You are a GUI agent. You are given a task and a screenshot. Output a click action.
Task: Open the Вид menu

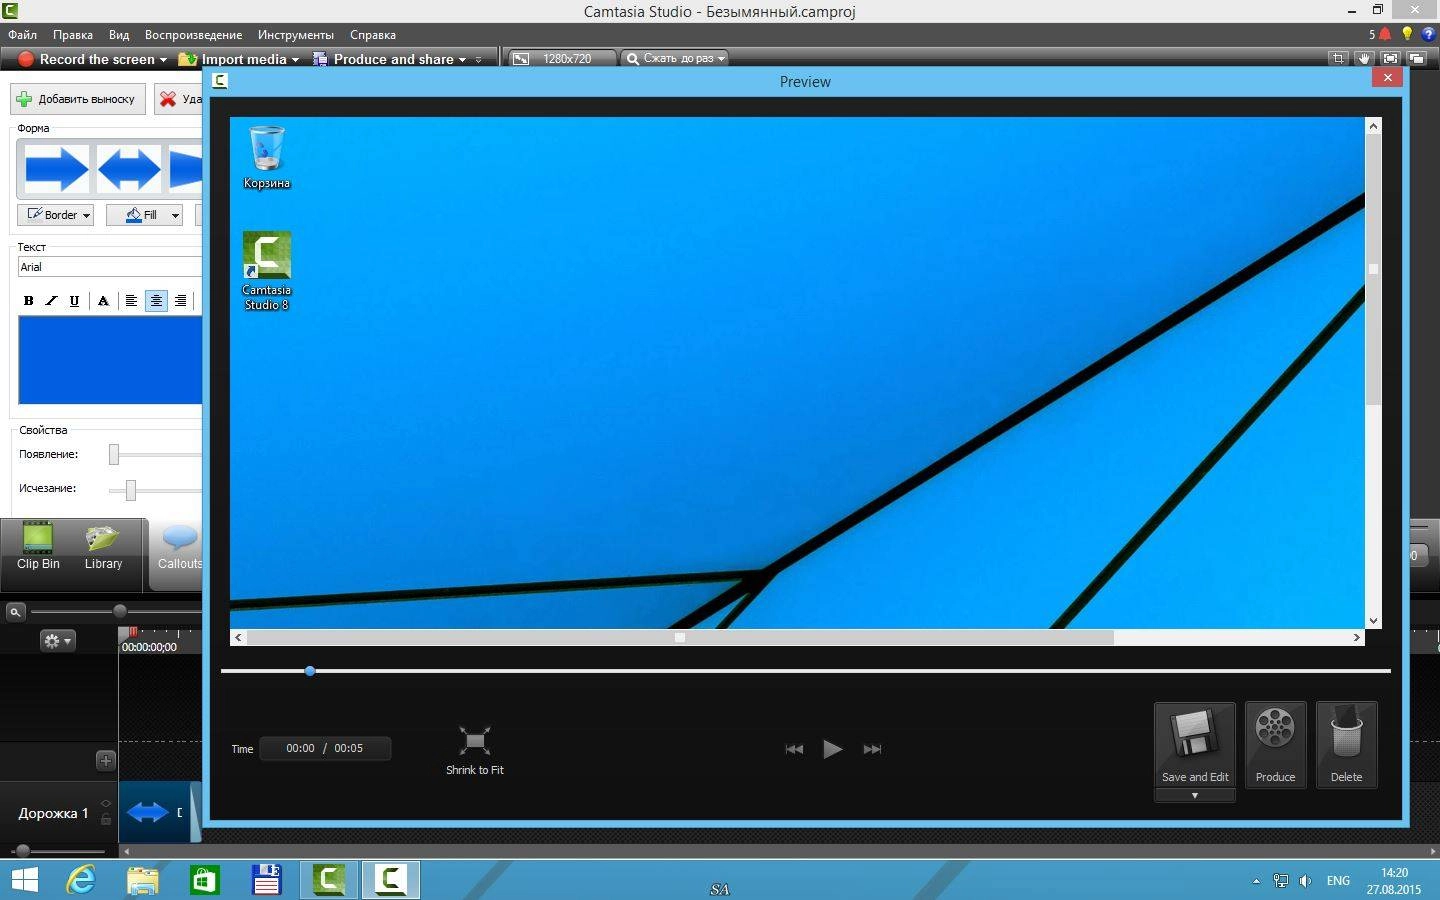click(119, 35)
